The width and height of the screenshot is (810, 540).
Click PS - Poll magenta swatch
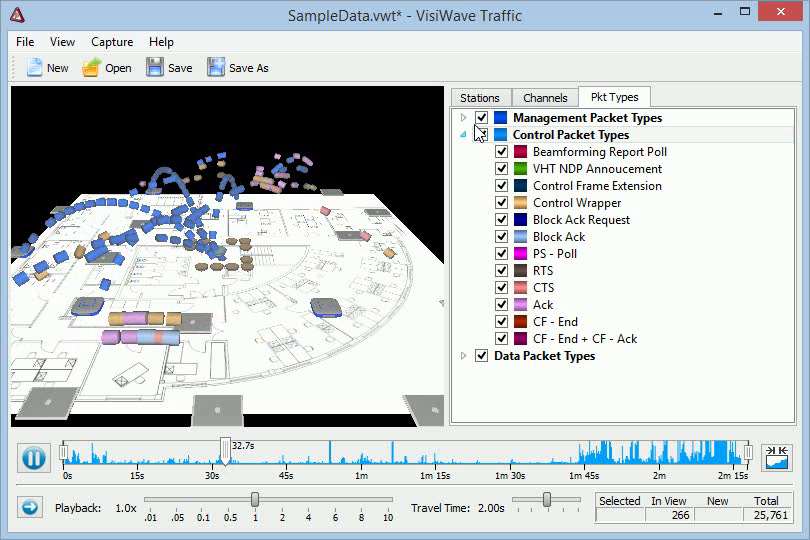tap(521, 254)
